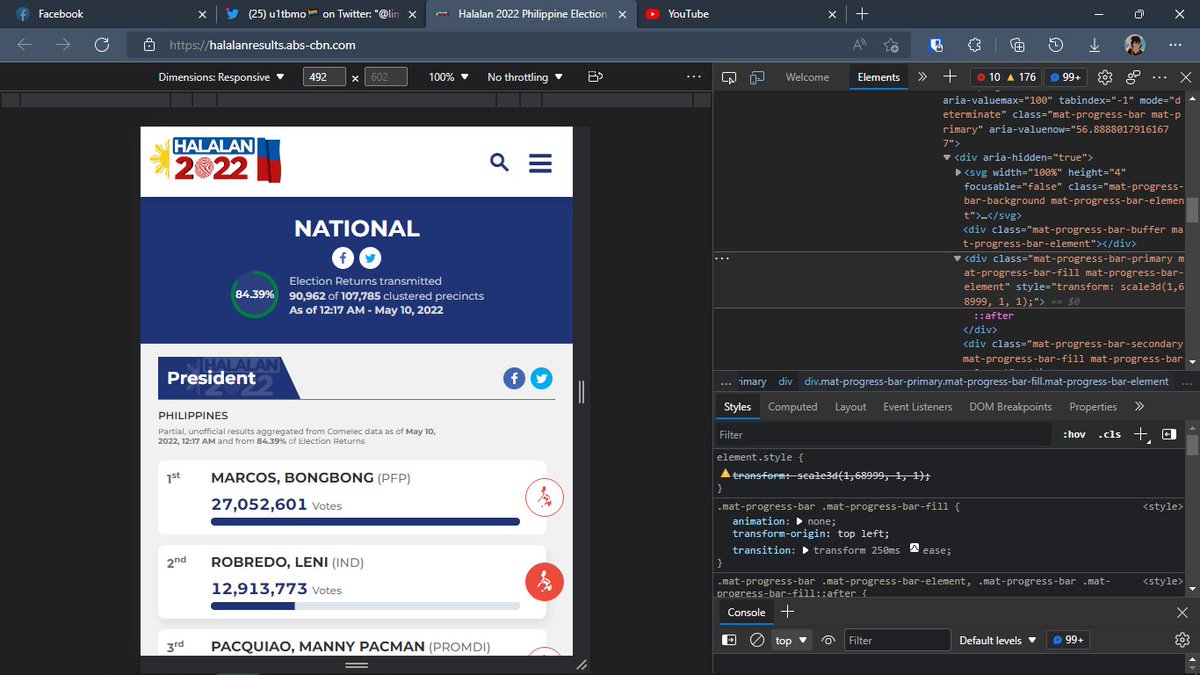This screenshot has width=1200, height=675.
Task: Share National results on Twitter
Action: [x=370, y=258]
